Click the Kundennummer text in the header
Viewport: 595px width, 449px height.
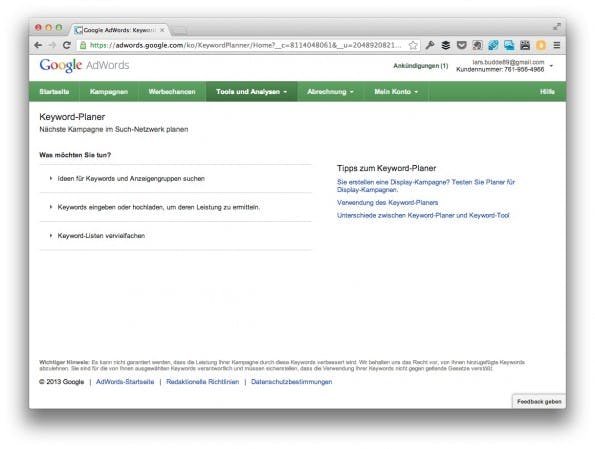point(500,69)
